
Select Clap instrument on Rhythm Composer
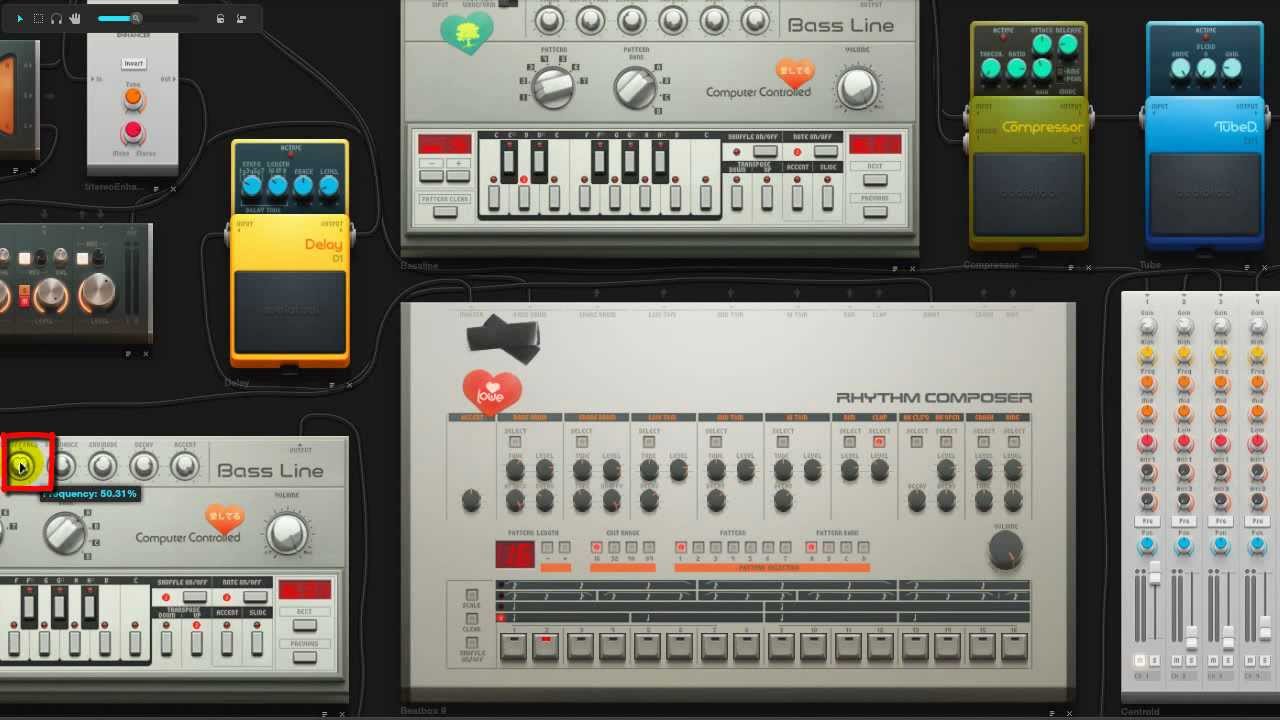coord(879,441)
